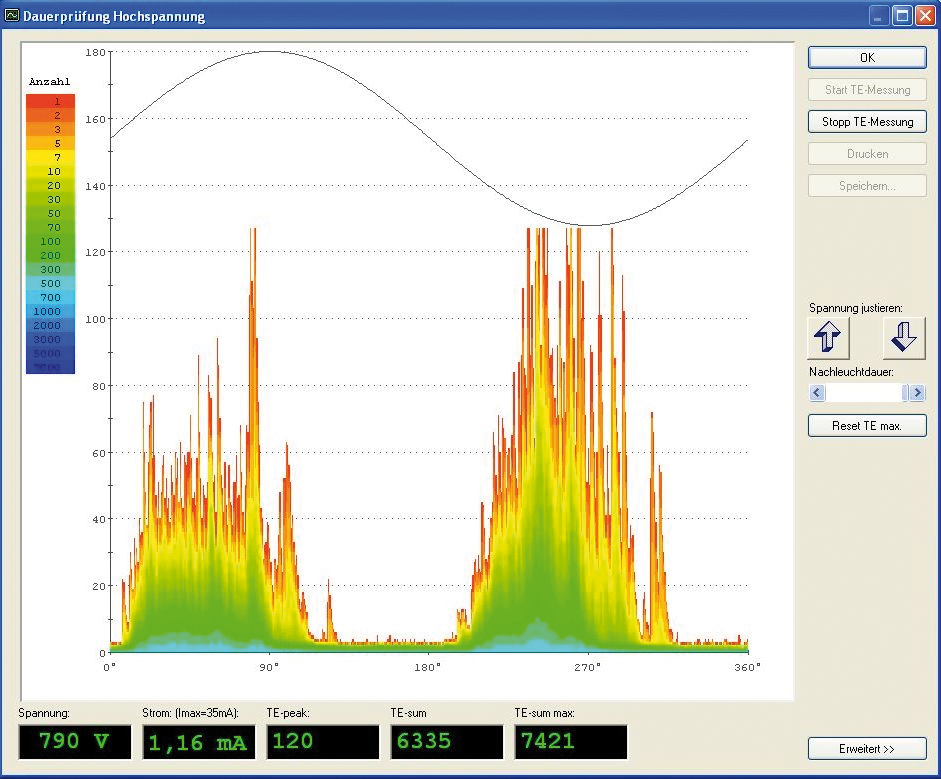Click the application icon in the title bar
The width and height of the screenshot is (941, 779).
[x=14, y=15]
